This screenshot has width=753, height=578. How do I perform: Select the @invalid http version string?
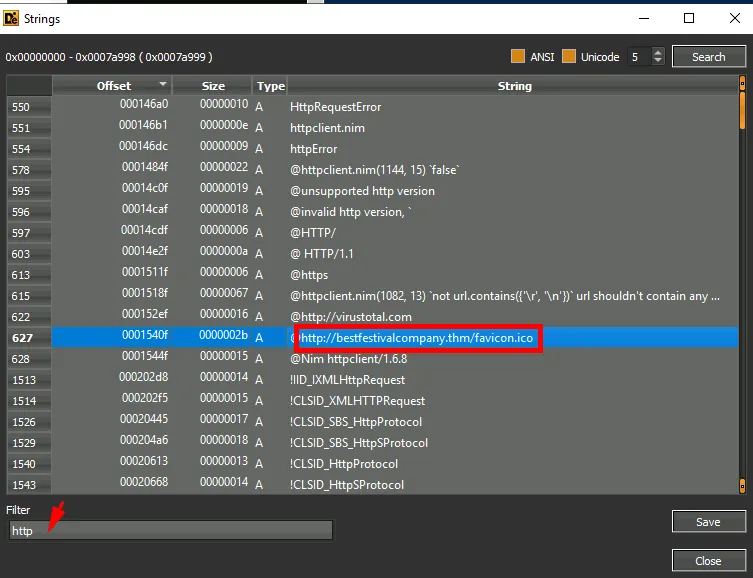(351, 212)
